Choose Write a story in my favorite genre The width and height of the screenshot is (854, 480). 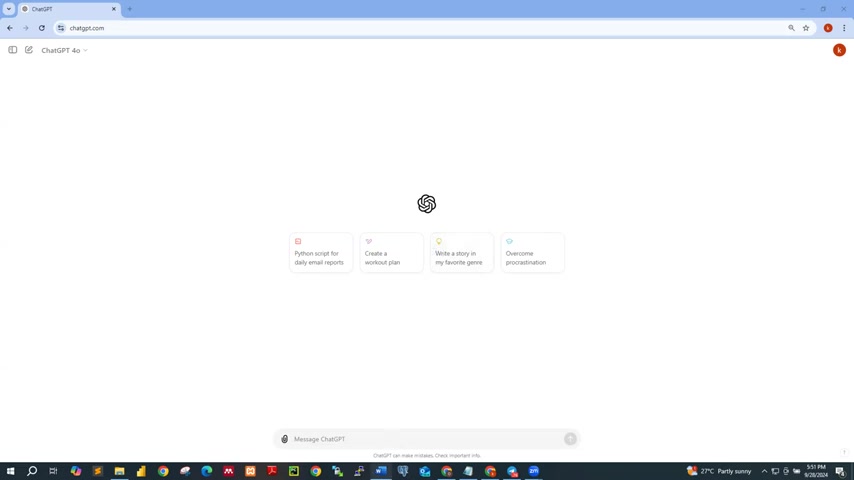pos(462,253)
